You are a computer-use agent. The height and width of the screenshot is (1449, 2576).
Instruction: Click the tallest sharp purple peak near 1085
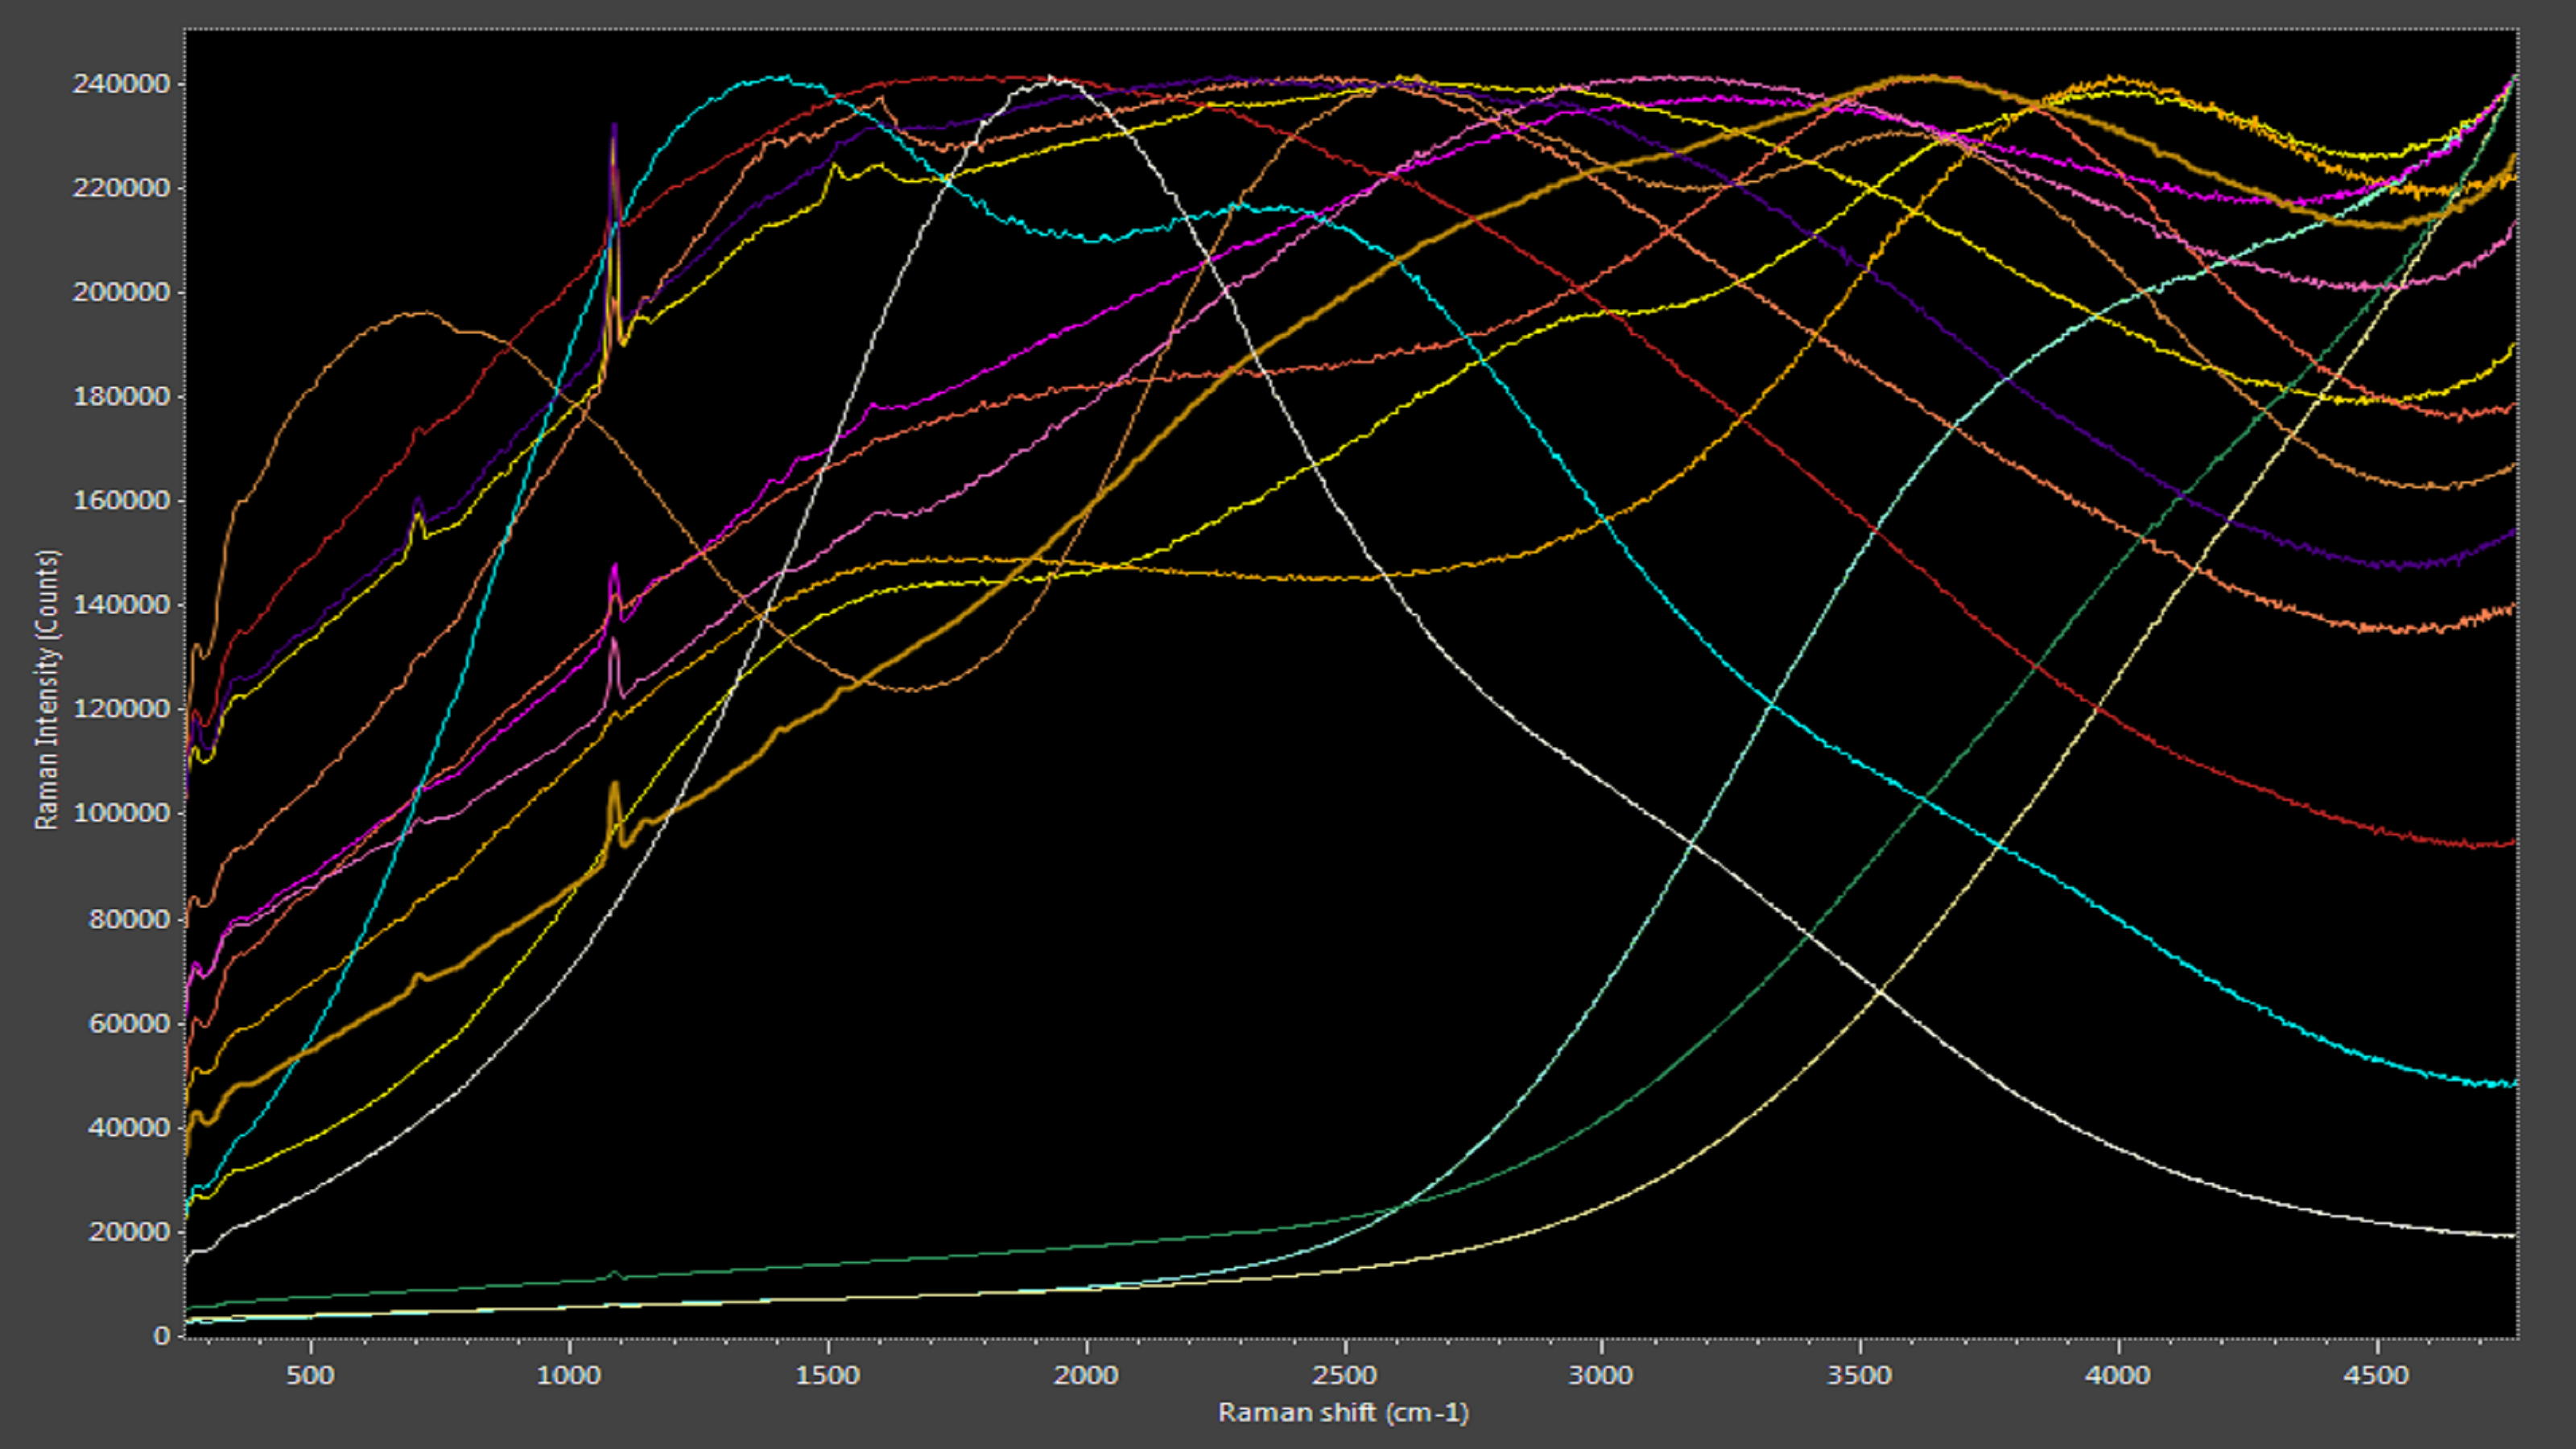click(x=614, y=127)
